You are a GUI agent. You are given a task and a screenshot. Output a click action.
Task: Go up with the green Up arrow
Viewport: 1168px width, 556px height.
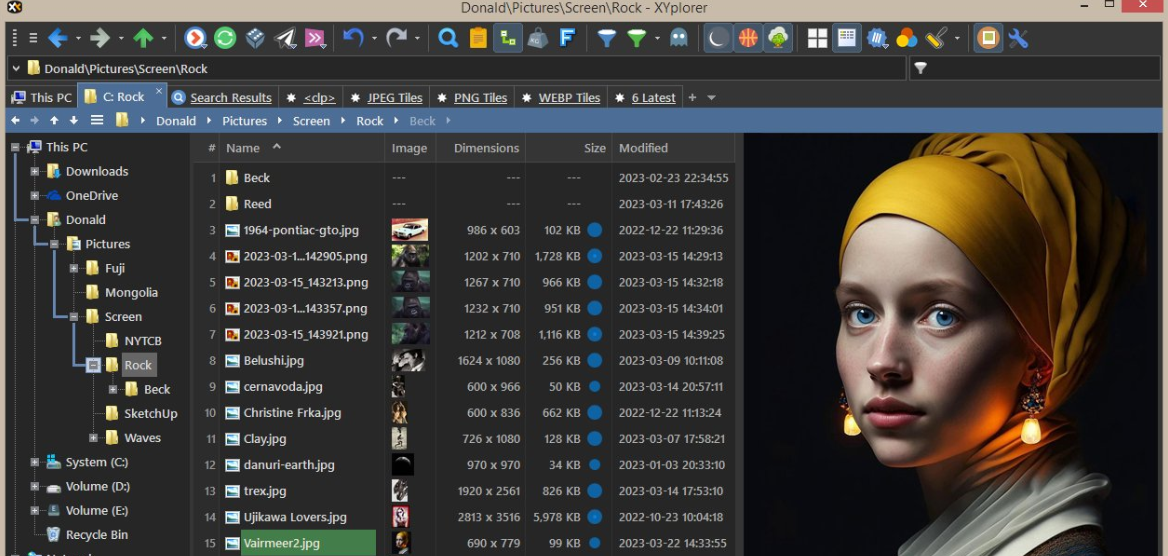(x=143, y=38)
